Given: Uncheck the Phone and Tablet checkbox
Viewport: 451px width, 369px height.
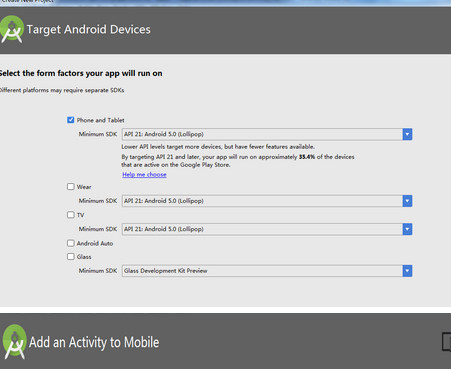Looking at the screenshot, I should pyautogui.click(x=71, y=120).
